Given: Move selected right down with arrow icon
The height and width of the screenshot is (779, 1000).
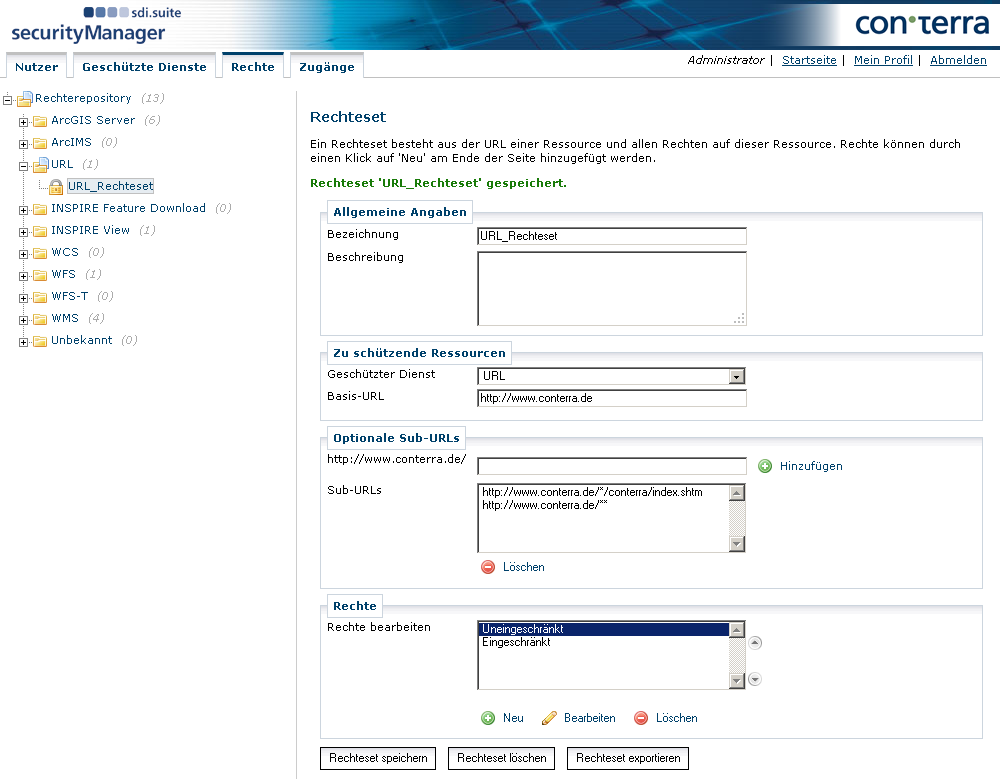Looking at the screenshot, I should pyautogui.click(x=755, y=679).
